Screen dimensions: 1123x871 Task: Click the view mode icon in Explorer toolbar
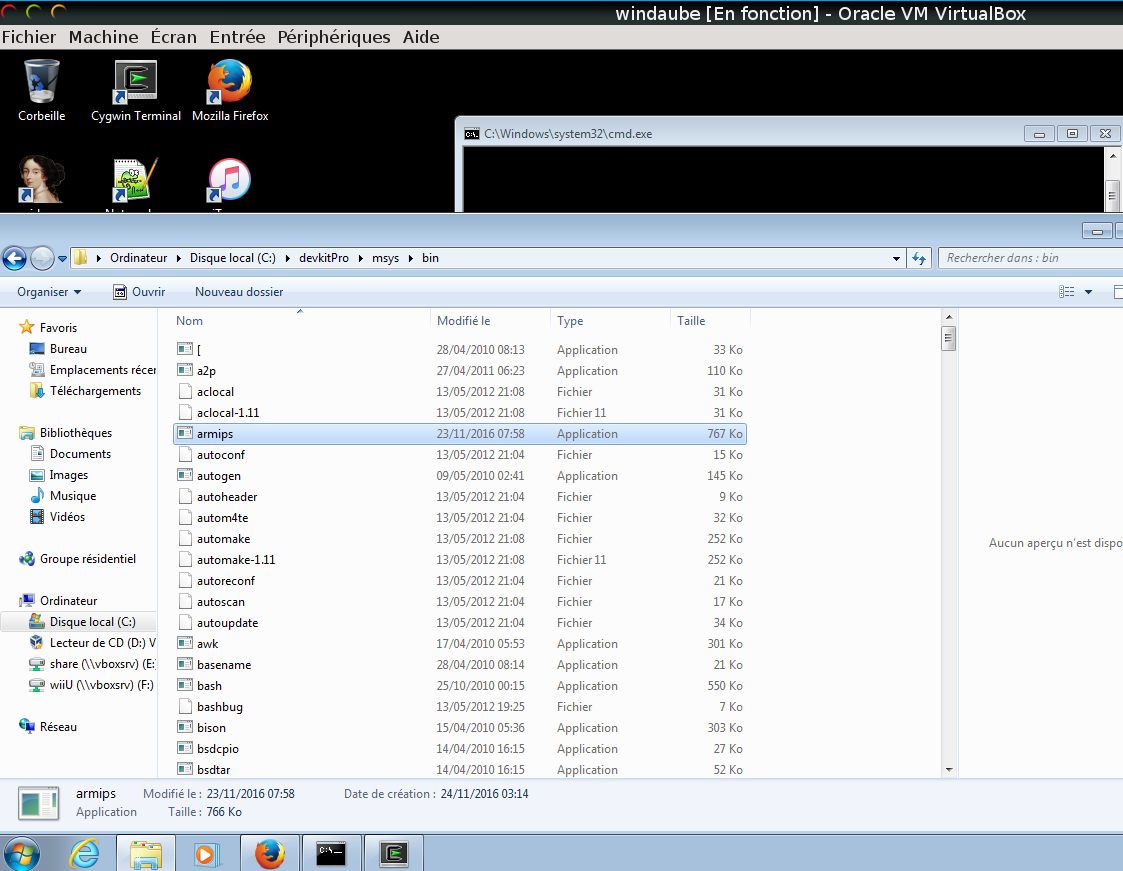coord(1066,292)
